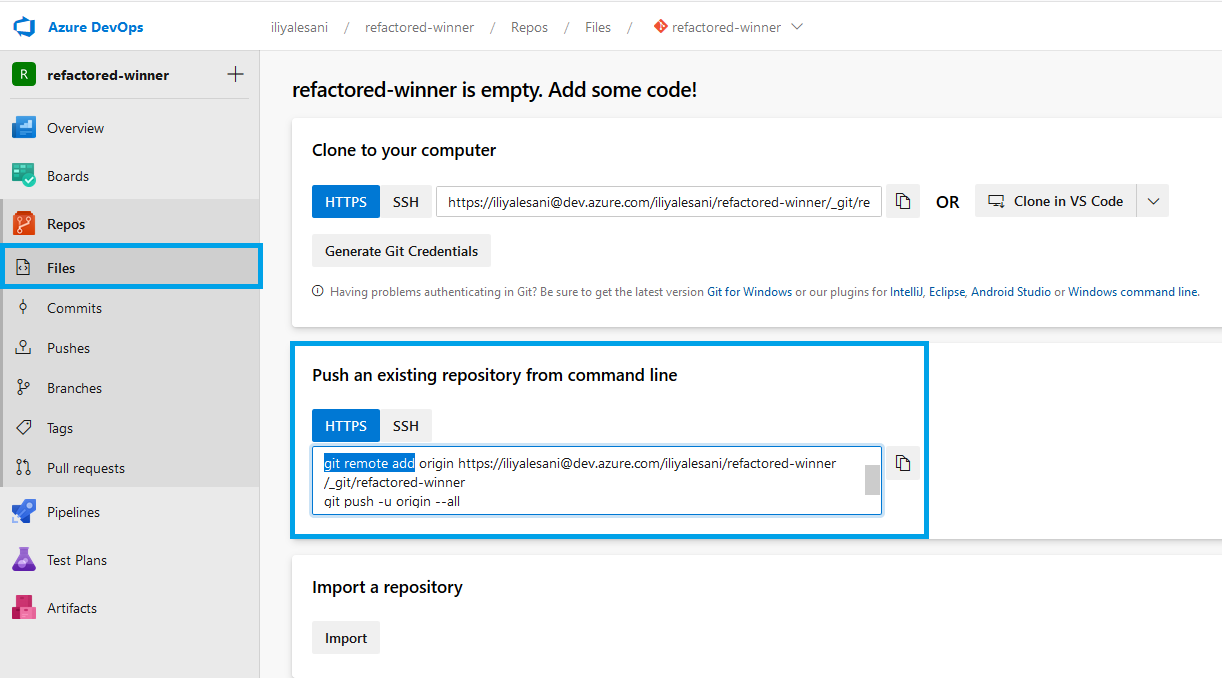Click the refactored-winner project name in sidebar
Screen dimensions: 1222x678
(108, 75)
